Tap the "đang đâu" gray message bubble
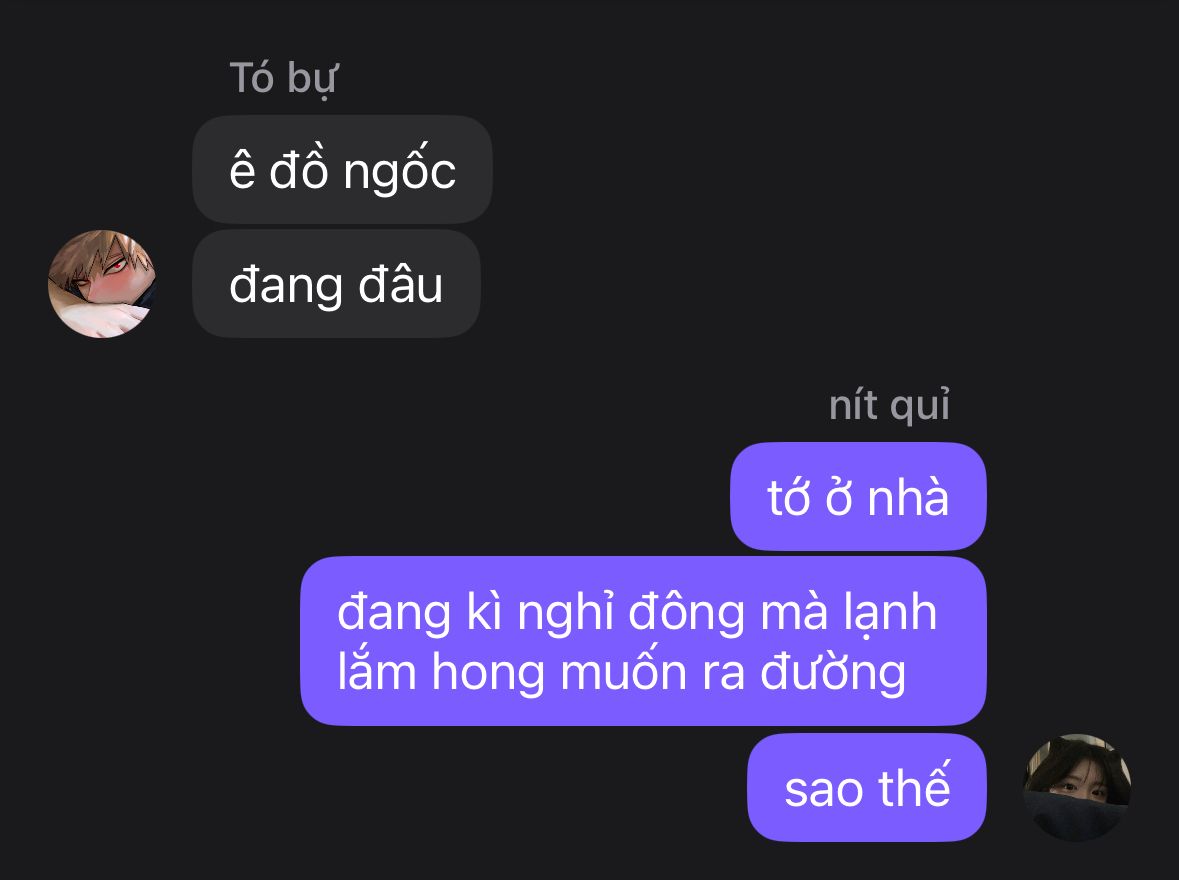The width and height of the screenshot is (1179, 880). tap(336, 284)
